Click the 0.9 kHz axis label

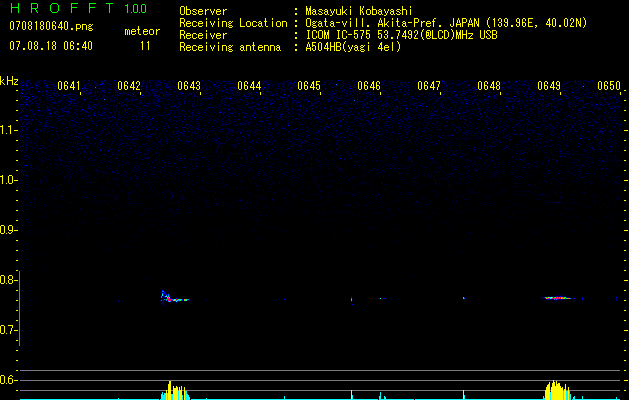coord(8,230)
